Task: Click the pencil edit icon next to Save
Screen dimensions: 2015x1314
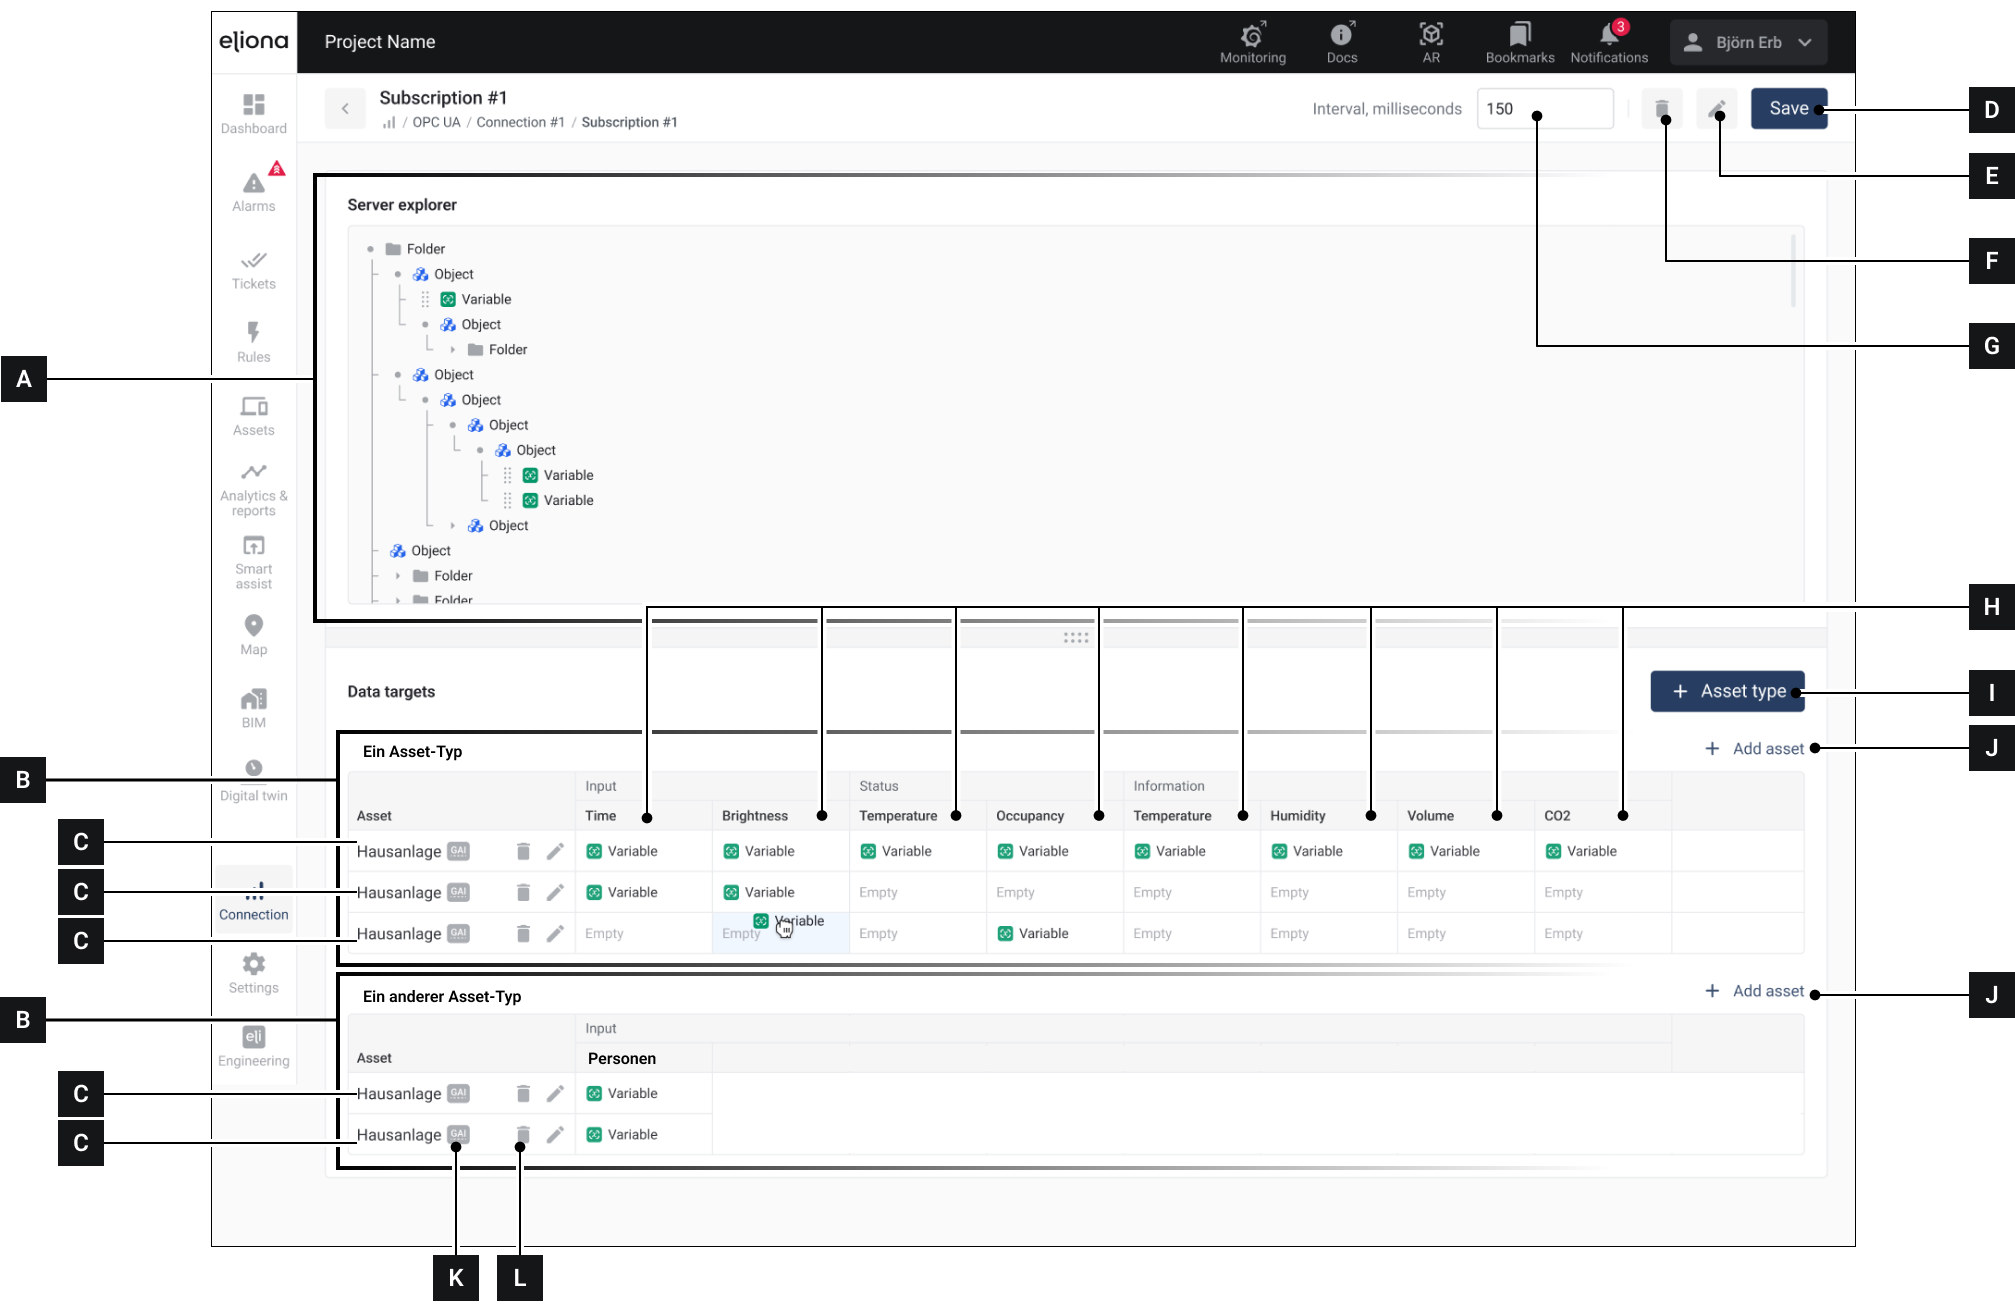Action: click(1716, 108)
